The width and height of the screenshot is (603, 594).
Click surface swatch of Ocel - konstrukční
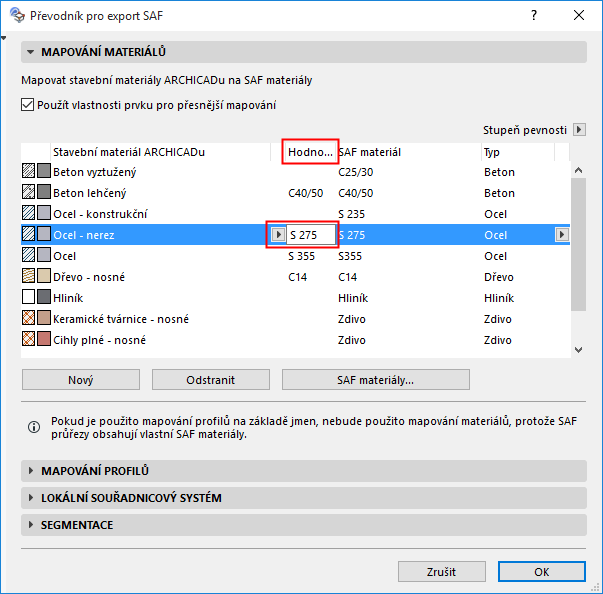tap(44, 213)
